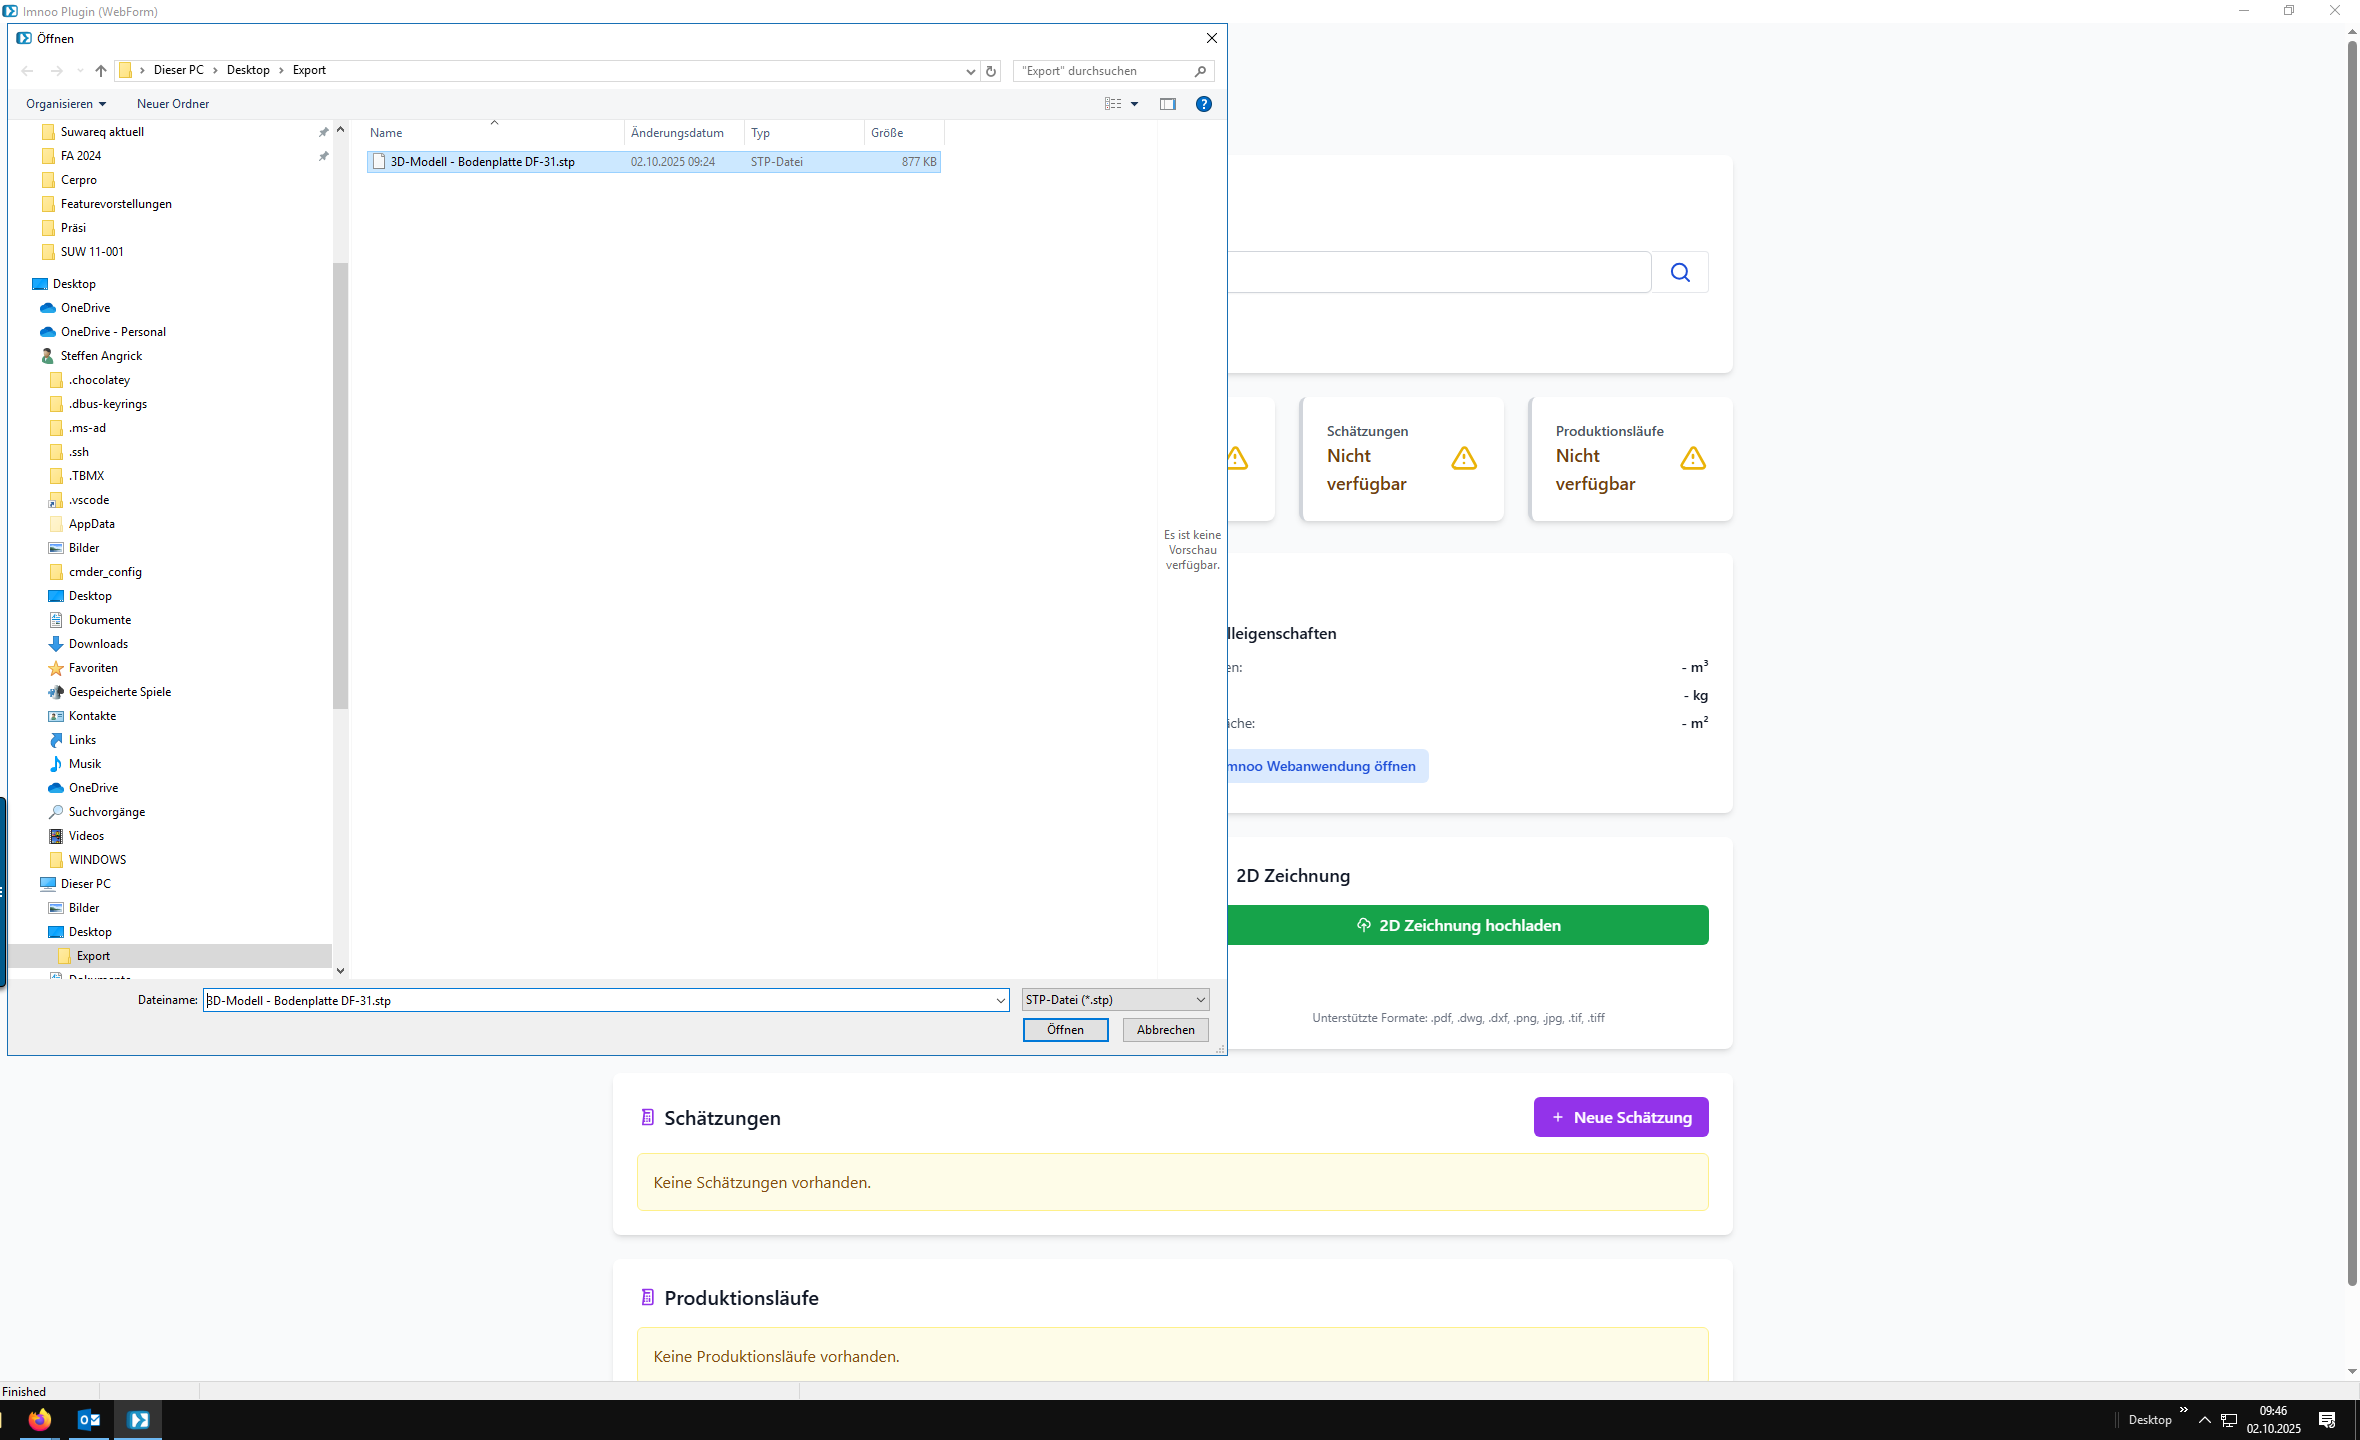Click the blue search magnifier icon
Screen dimensions: 2360x1440
[x=1680, y=272]
